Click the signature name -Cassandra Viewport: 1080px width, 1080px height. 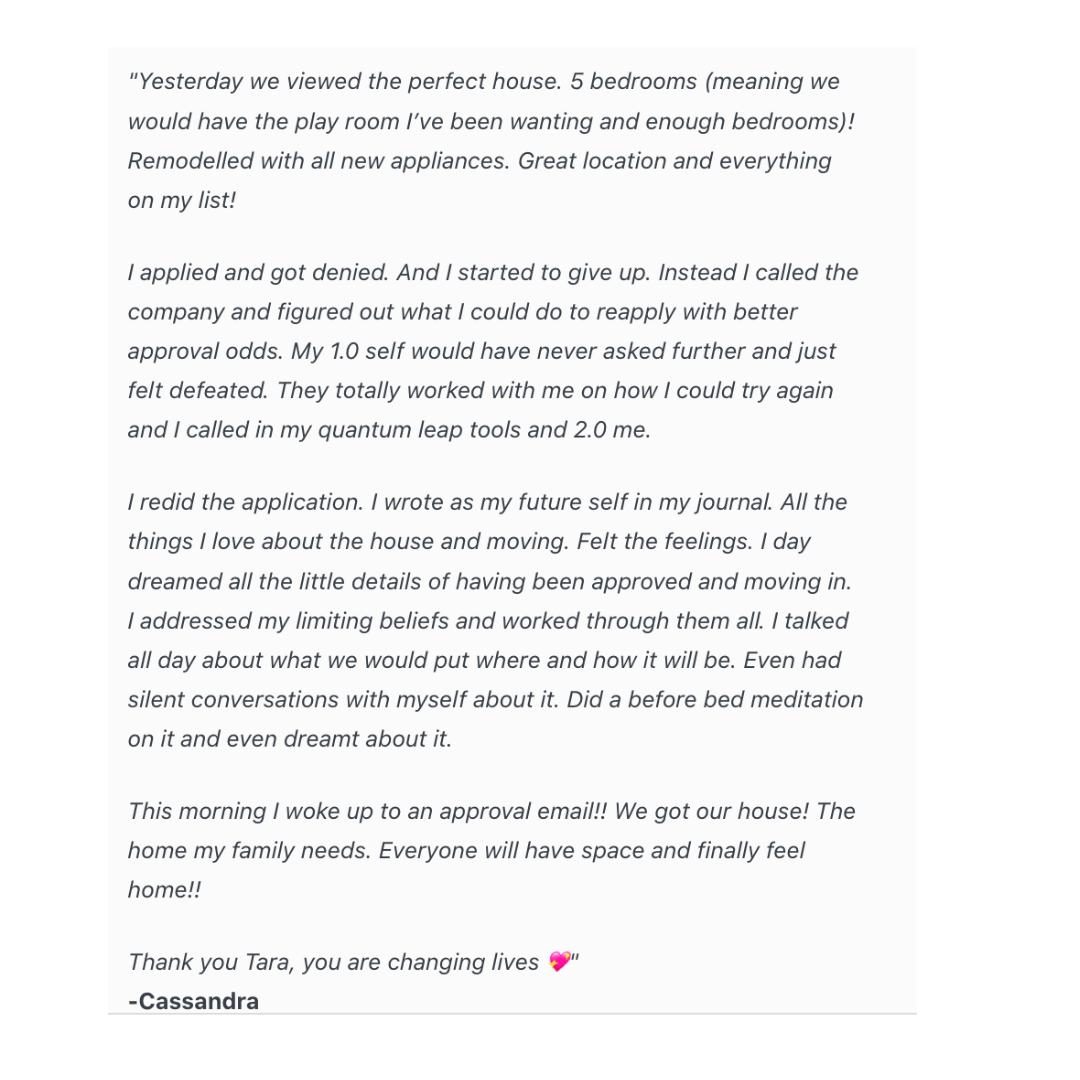tap(194, 1001)
